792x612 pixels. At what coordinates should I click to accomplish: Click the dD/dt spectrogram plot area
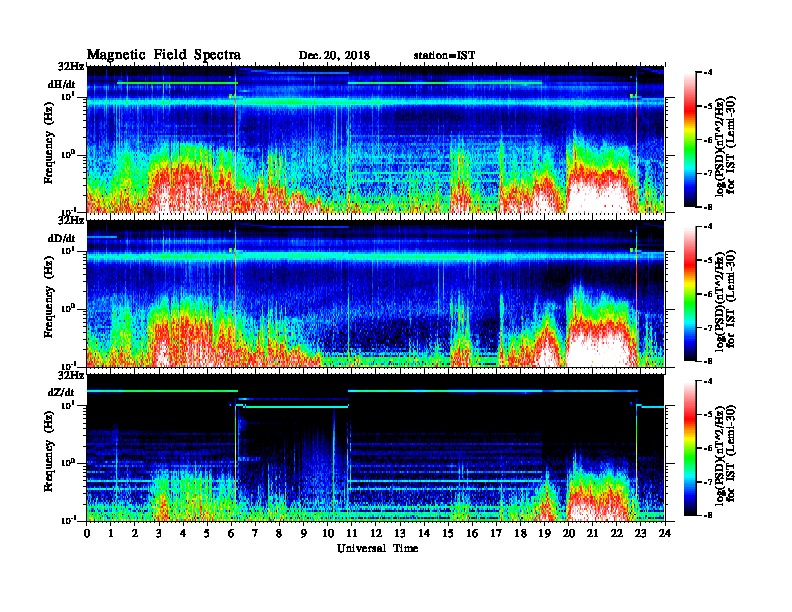pos(376,293)
